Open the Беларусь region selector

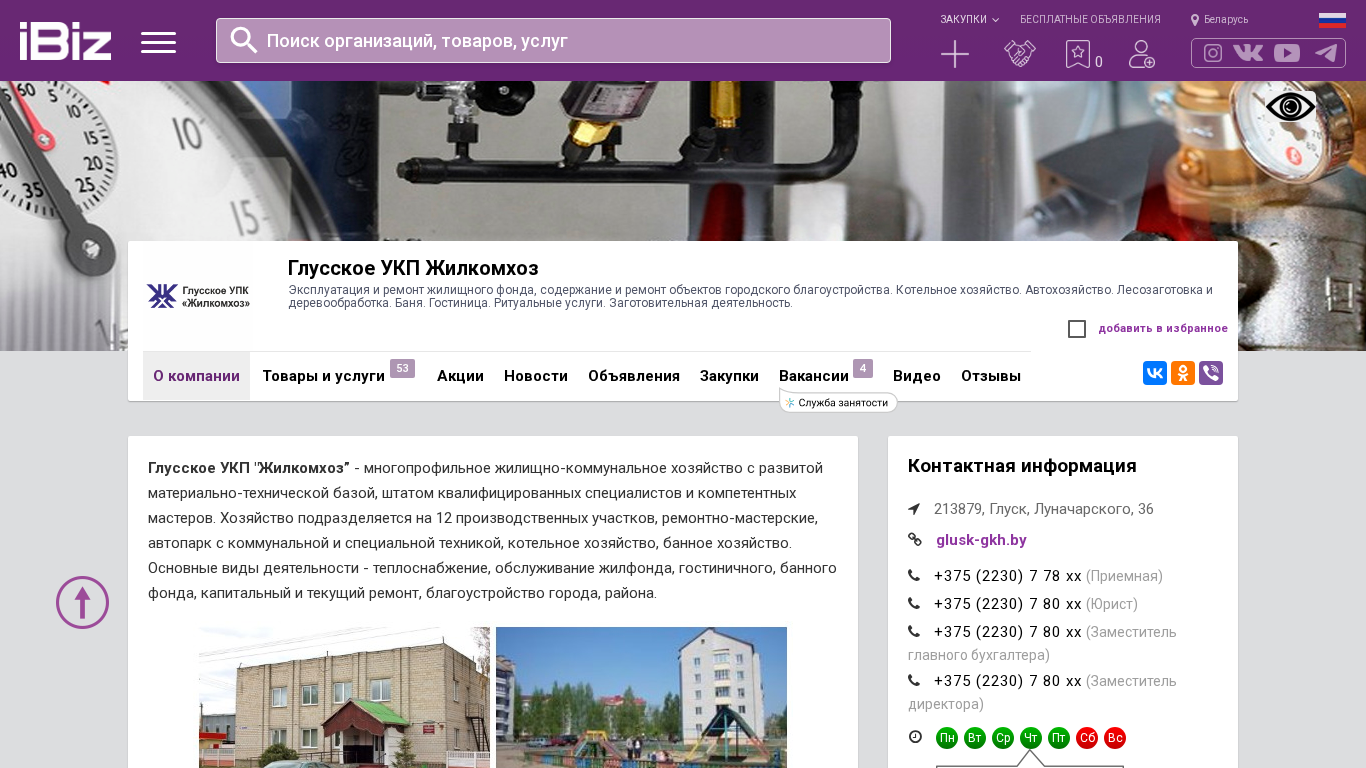1219,20
